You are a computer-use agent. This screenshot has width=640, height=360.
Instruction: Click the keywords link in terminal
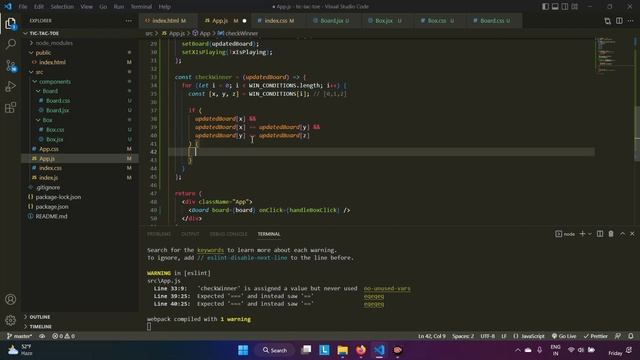tap(211, 250)
